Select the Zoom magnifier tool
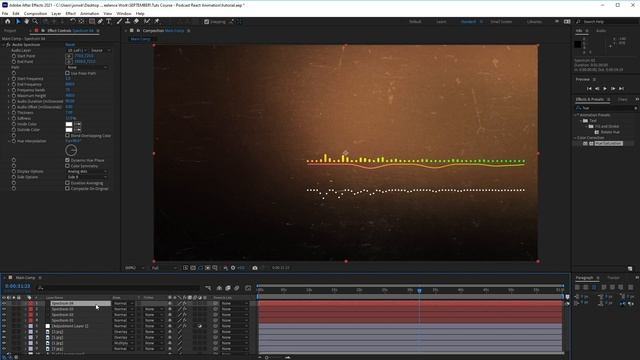This screenshot has width=640, height=360. (35, 21)
